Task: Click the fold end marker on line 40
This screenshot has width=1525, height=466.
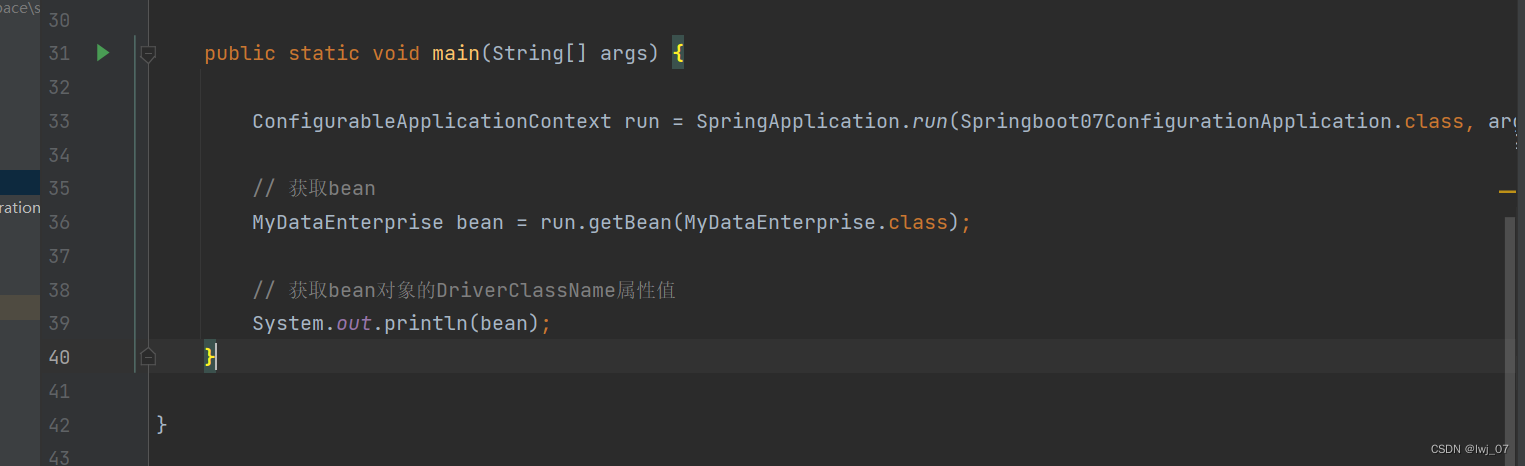Action: click(x=148, y=356)
